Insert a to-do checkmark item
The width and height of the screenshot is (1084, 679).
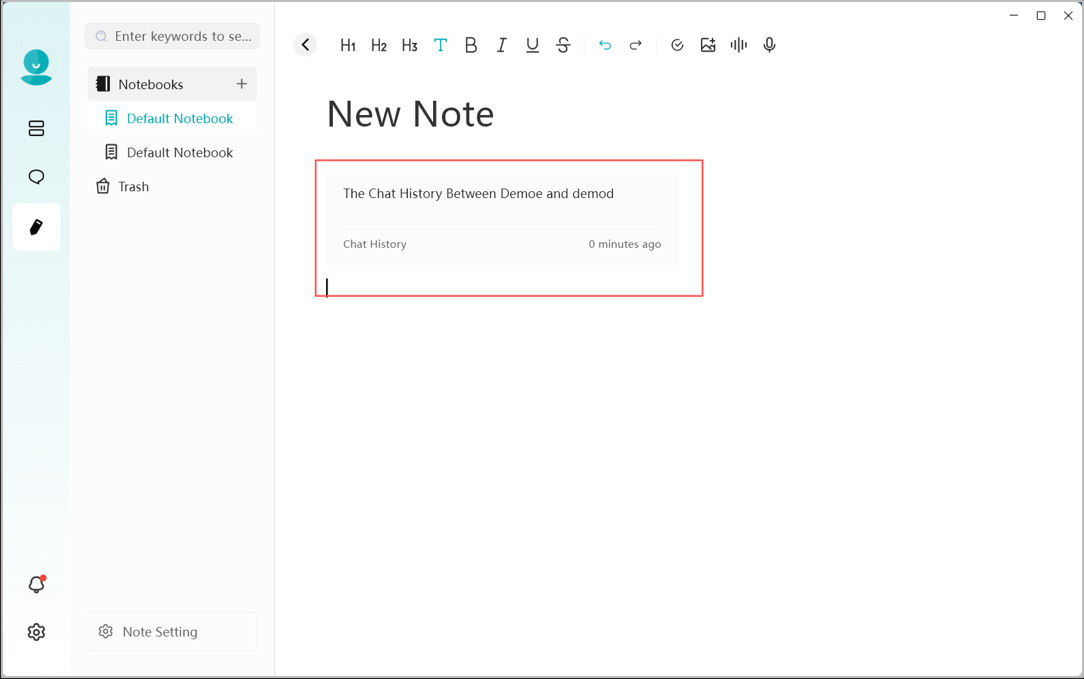tap(678, 46)
